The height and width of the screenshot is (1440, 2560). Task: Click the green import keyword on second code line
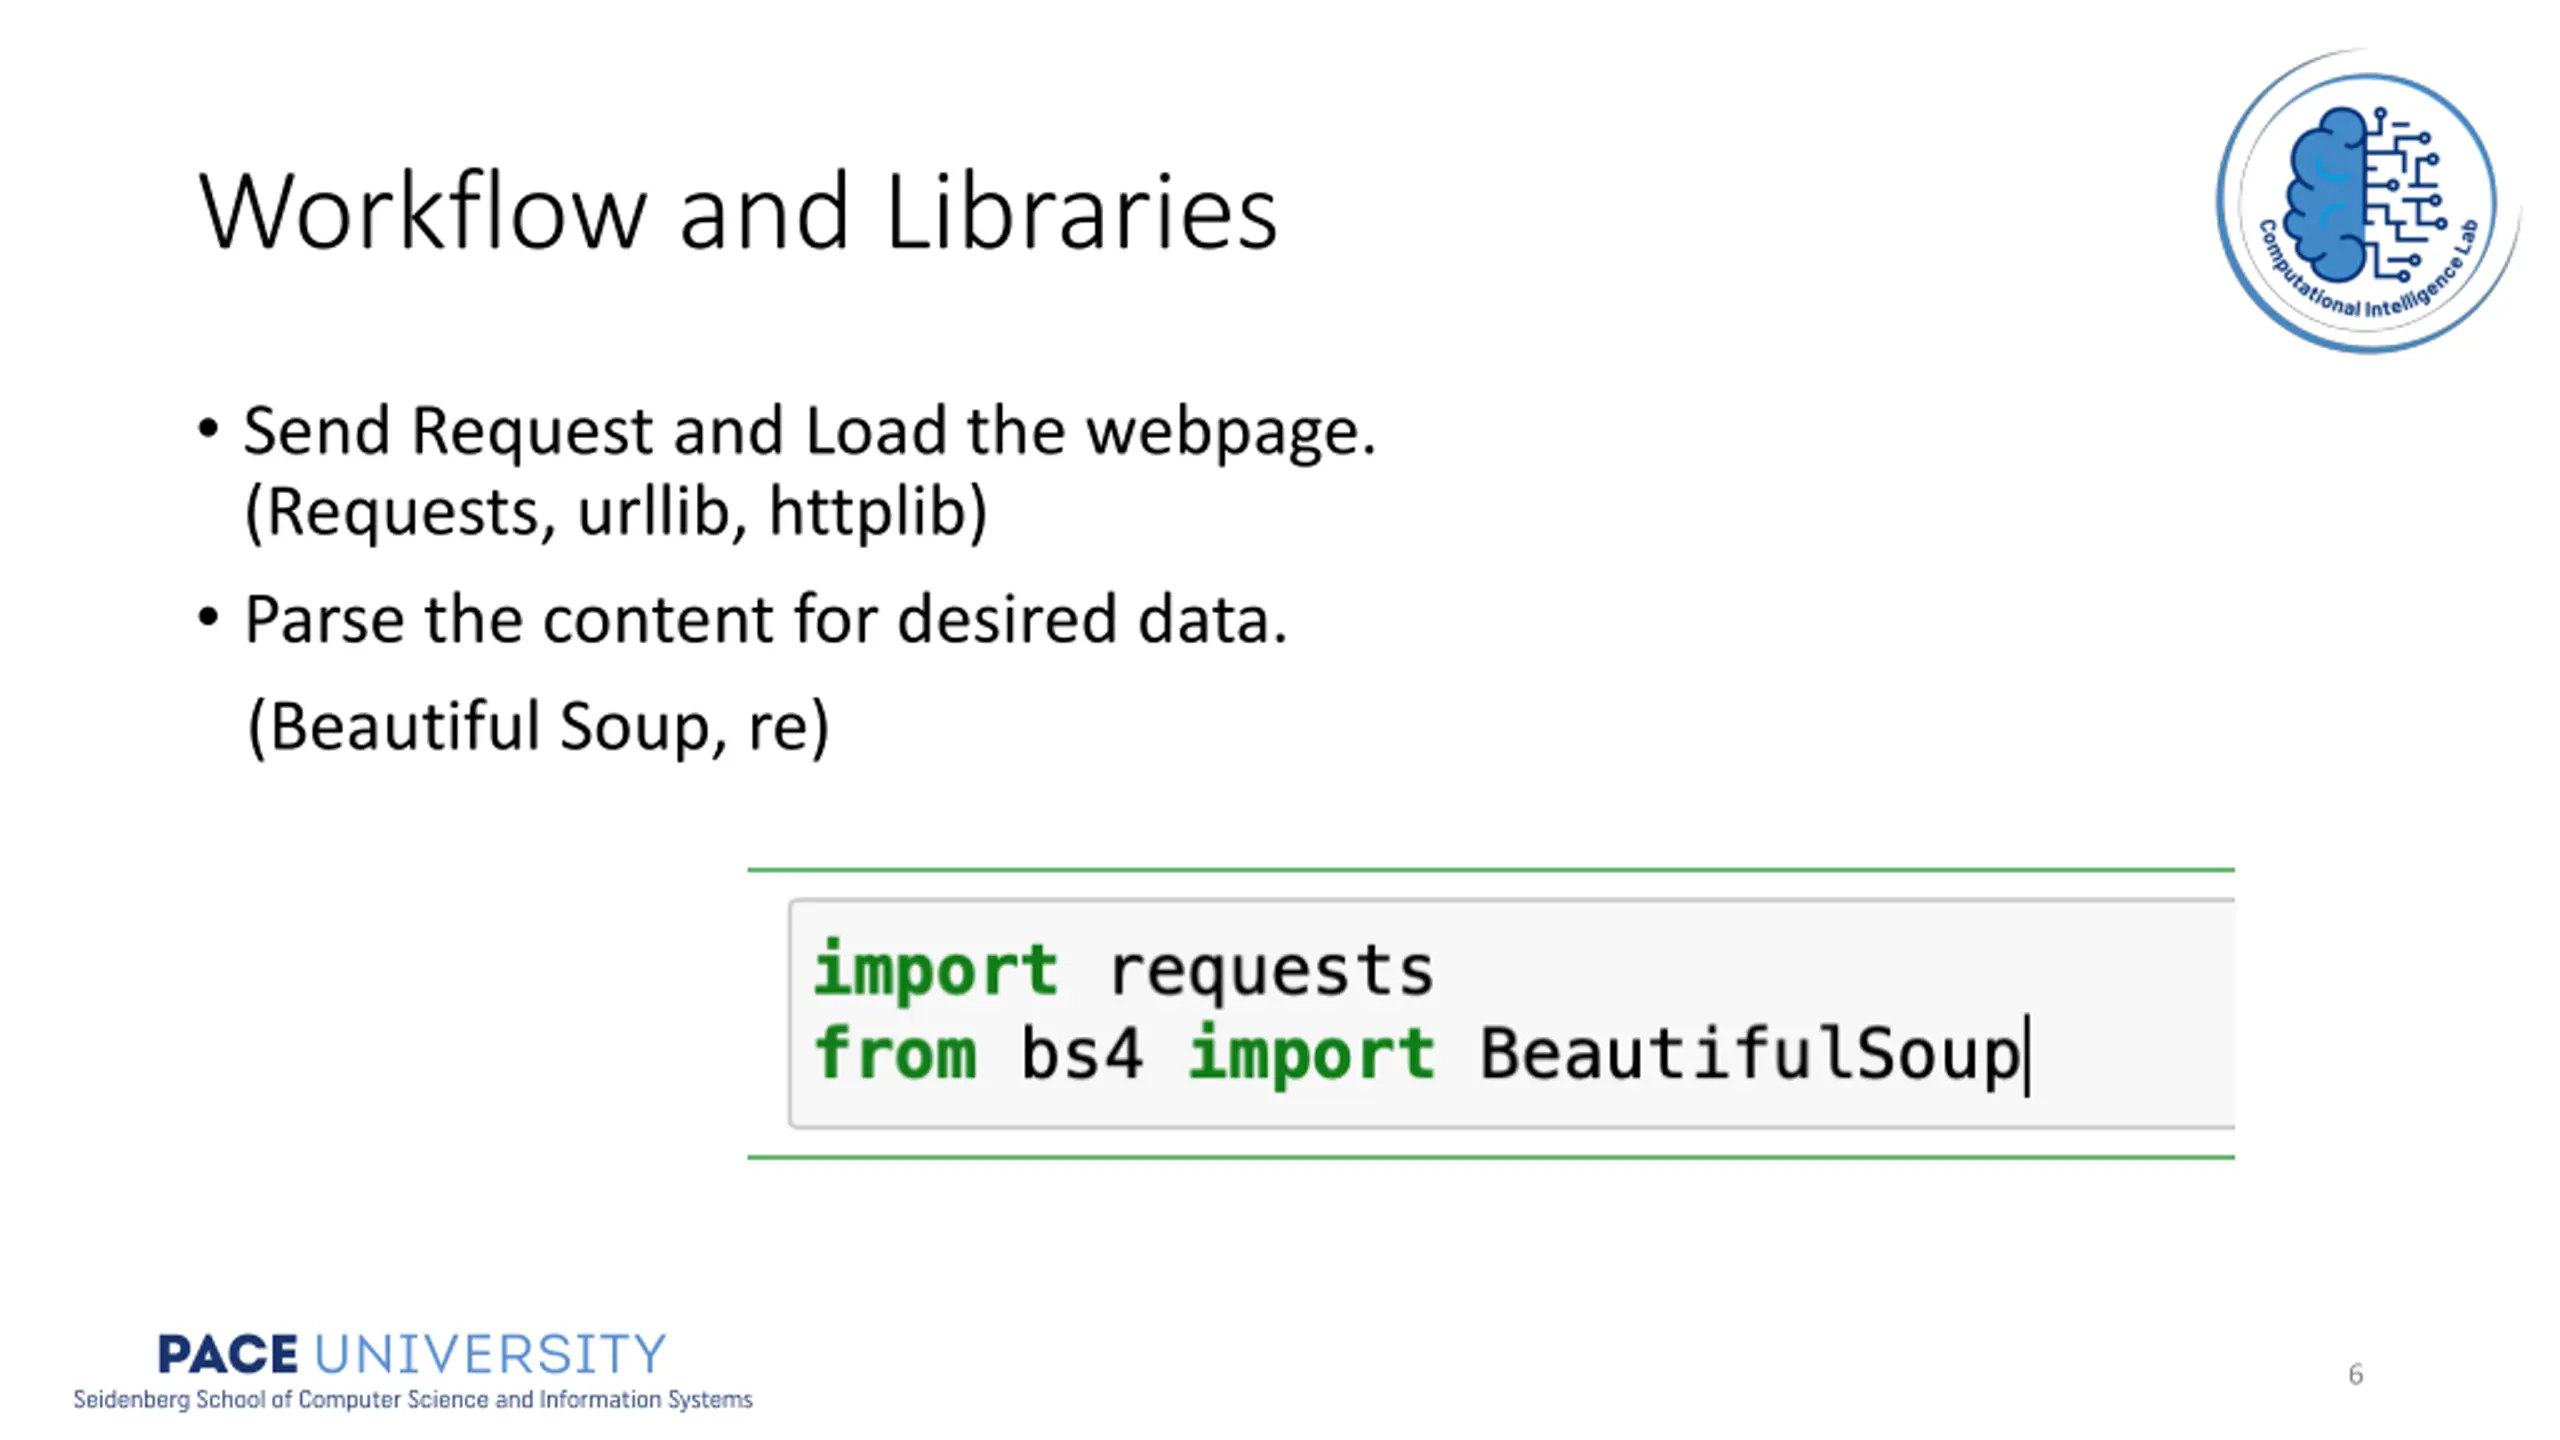point(1312,1054)
